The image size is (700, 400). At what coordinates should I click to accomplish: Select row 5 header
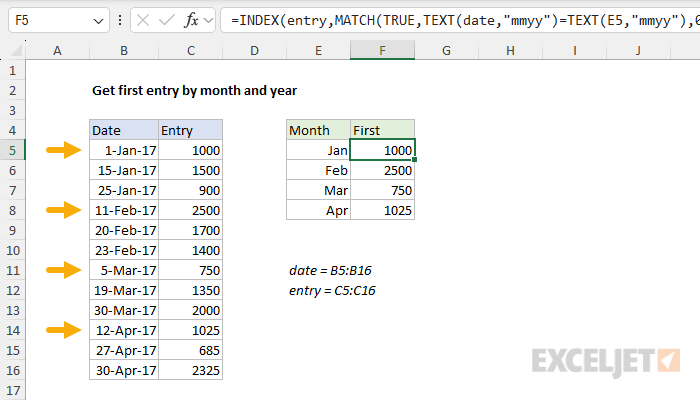point(12,150)
